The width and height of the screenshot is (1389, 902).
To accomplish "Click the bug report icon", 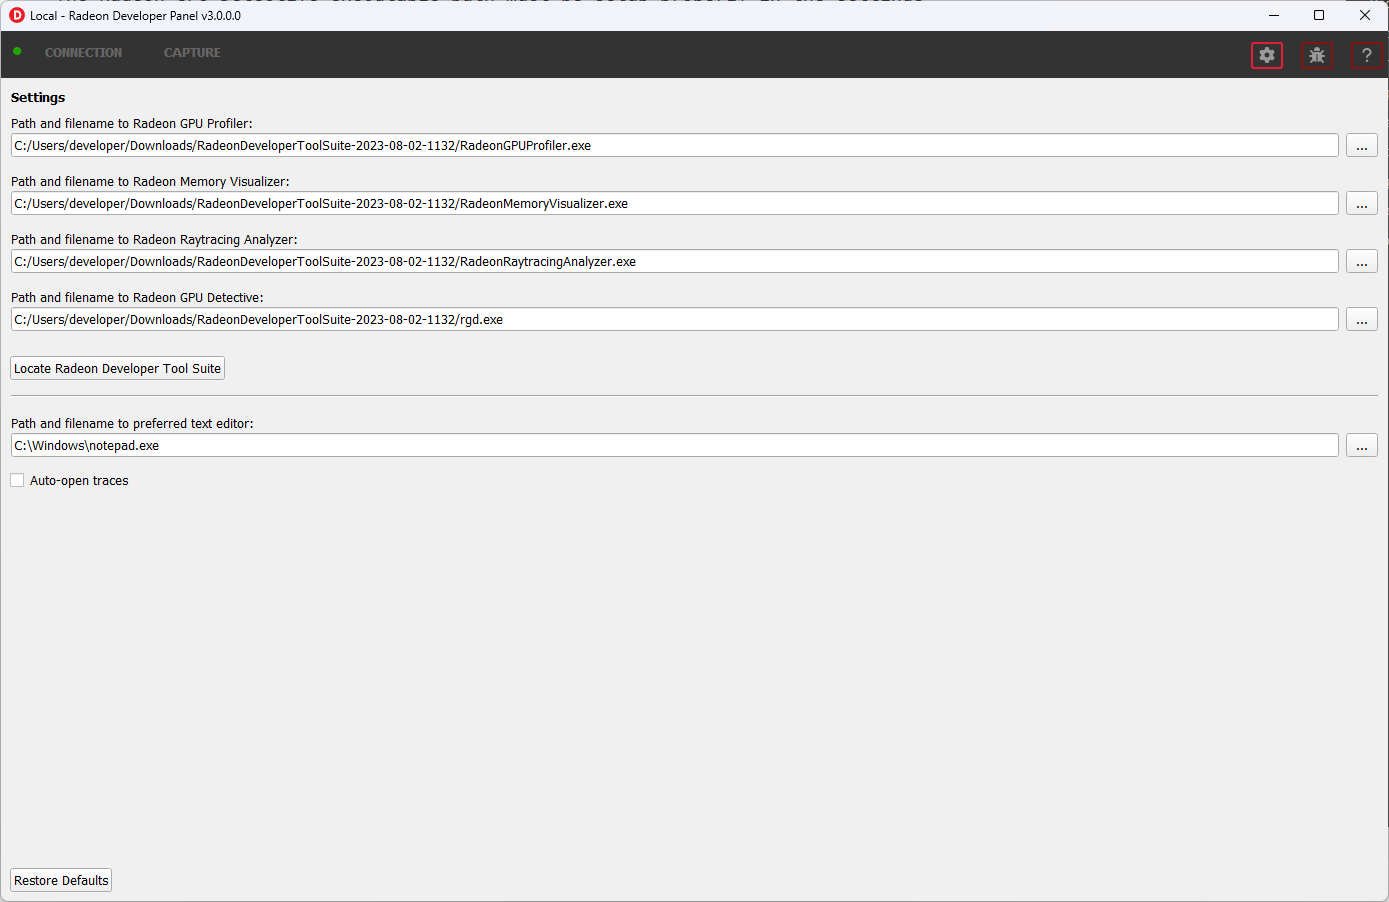I will point(1316,55).
